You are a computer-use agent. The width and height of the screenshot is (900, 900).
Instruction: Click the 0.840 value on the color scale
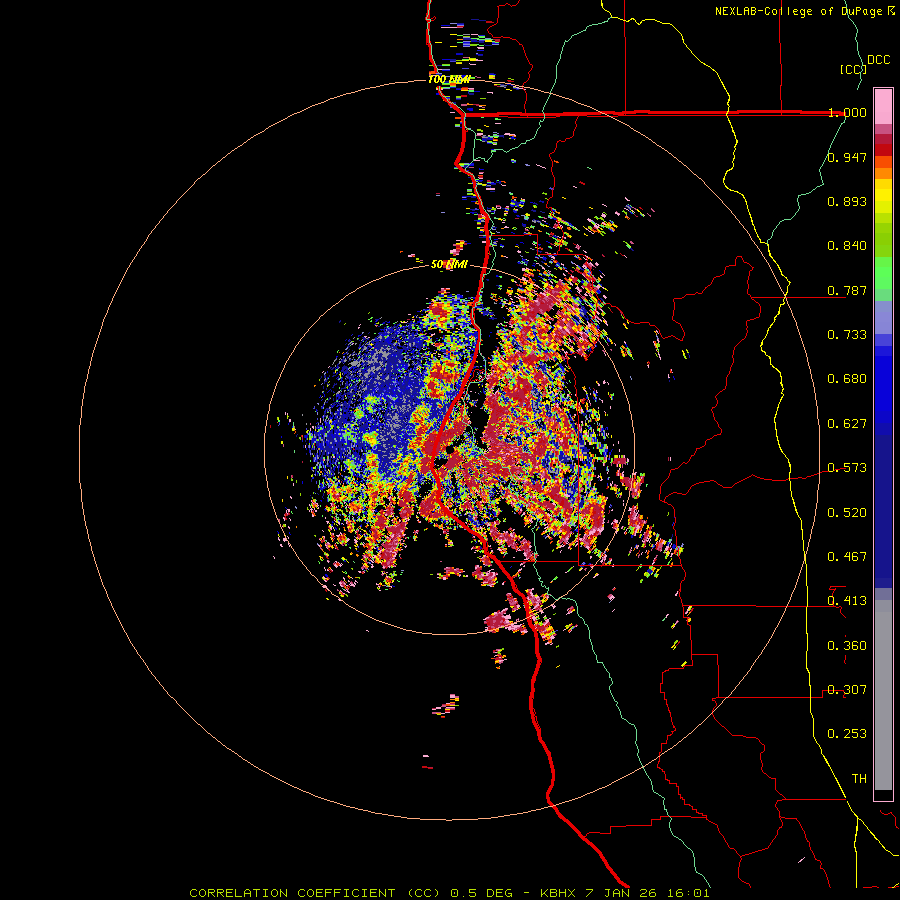click(x=847, y=246)
